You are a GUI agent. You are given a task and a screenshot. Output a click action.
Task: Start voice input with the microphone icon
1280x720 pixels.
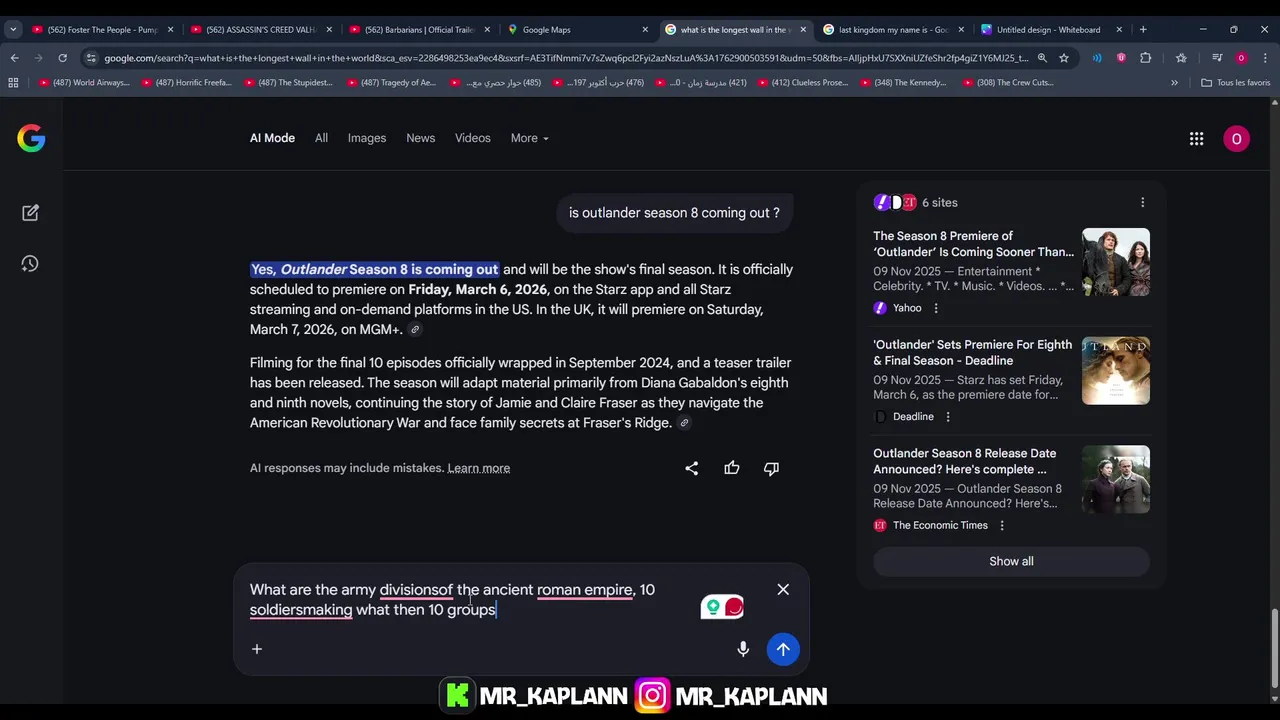click(x=743, y=649)
